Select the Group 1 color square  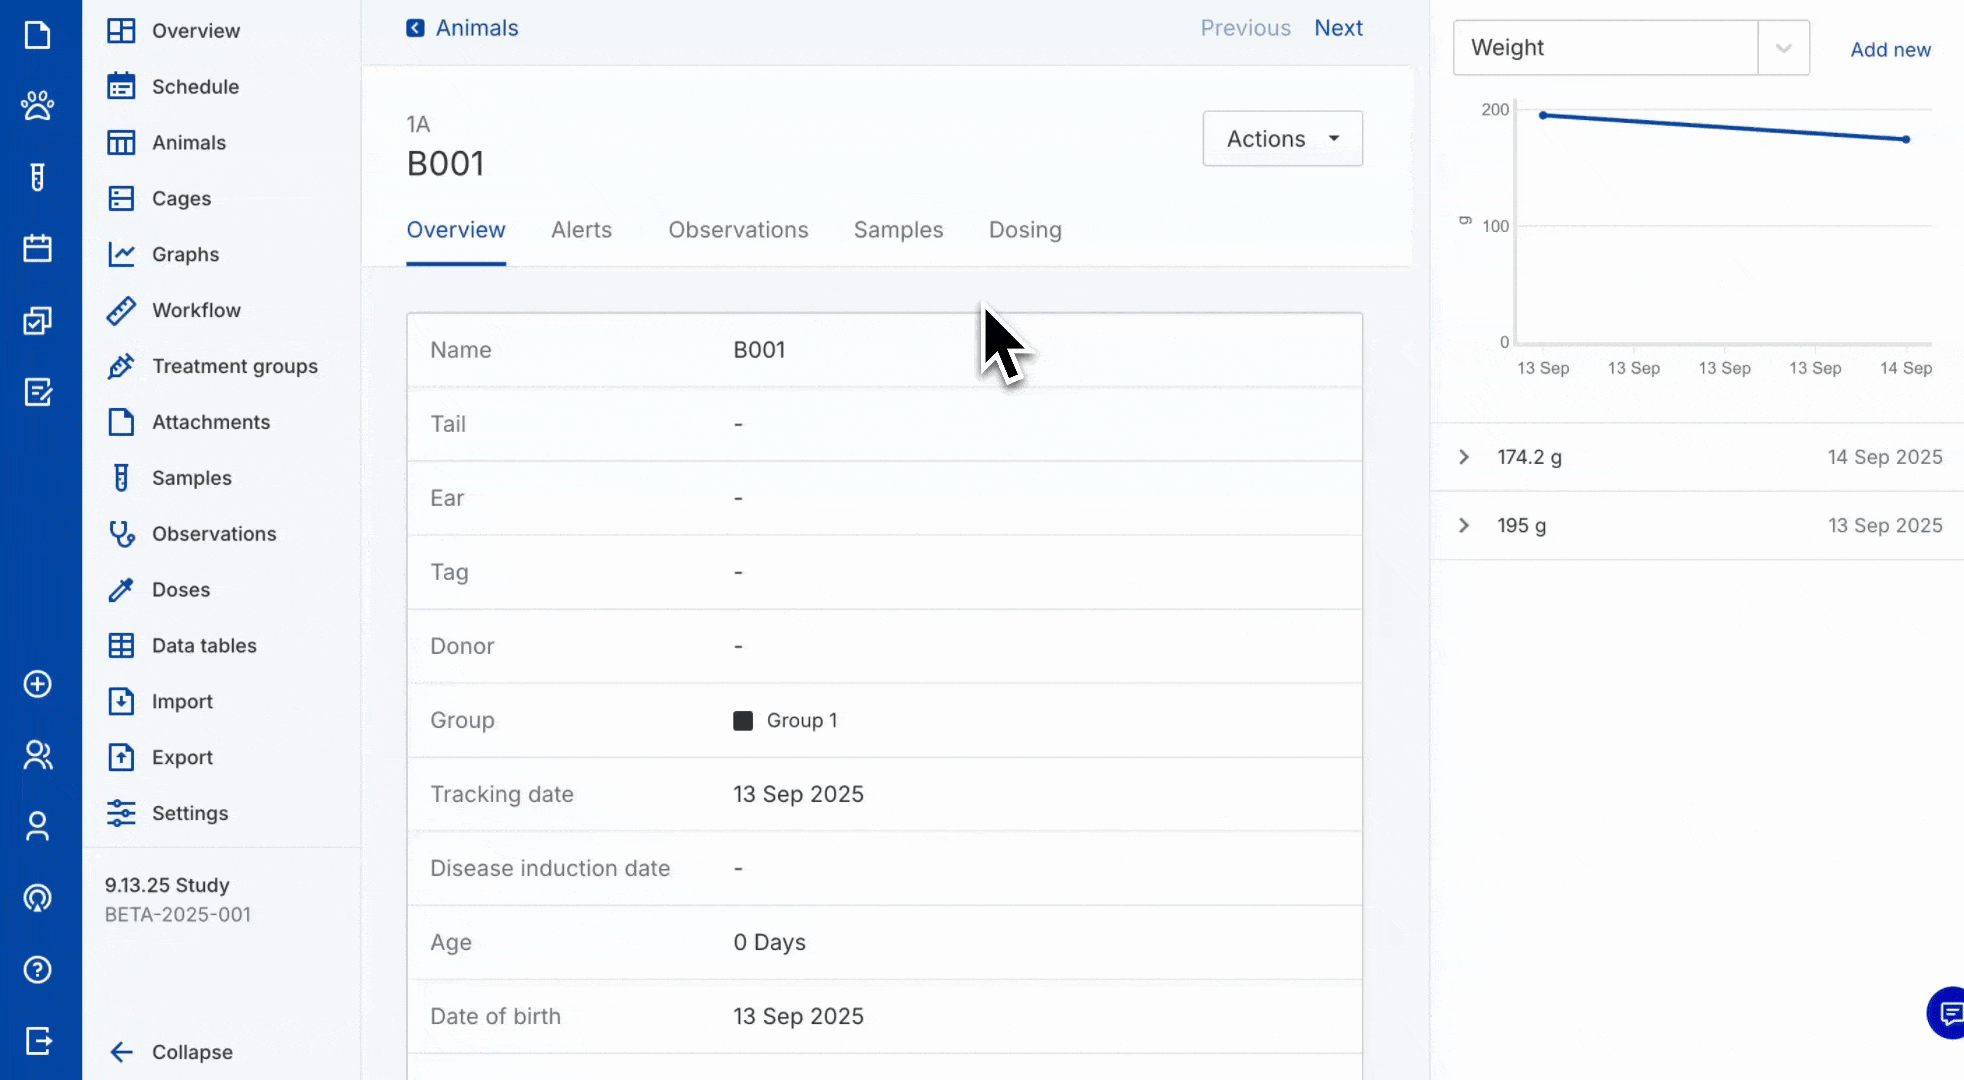(744, 720)
